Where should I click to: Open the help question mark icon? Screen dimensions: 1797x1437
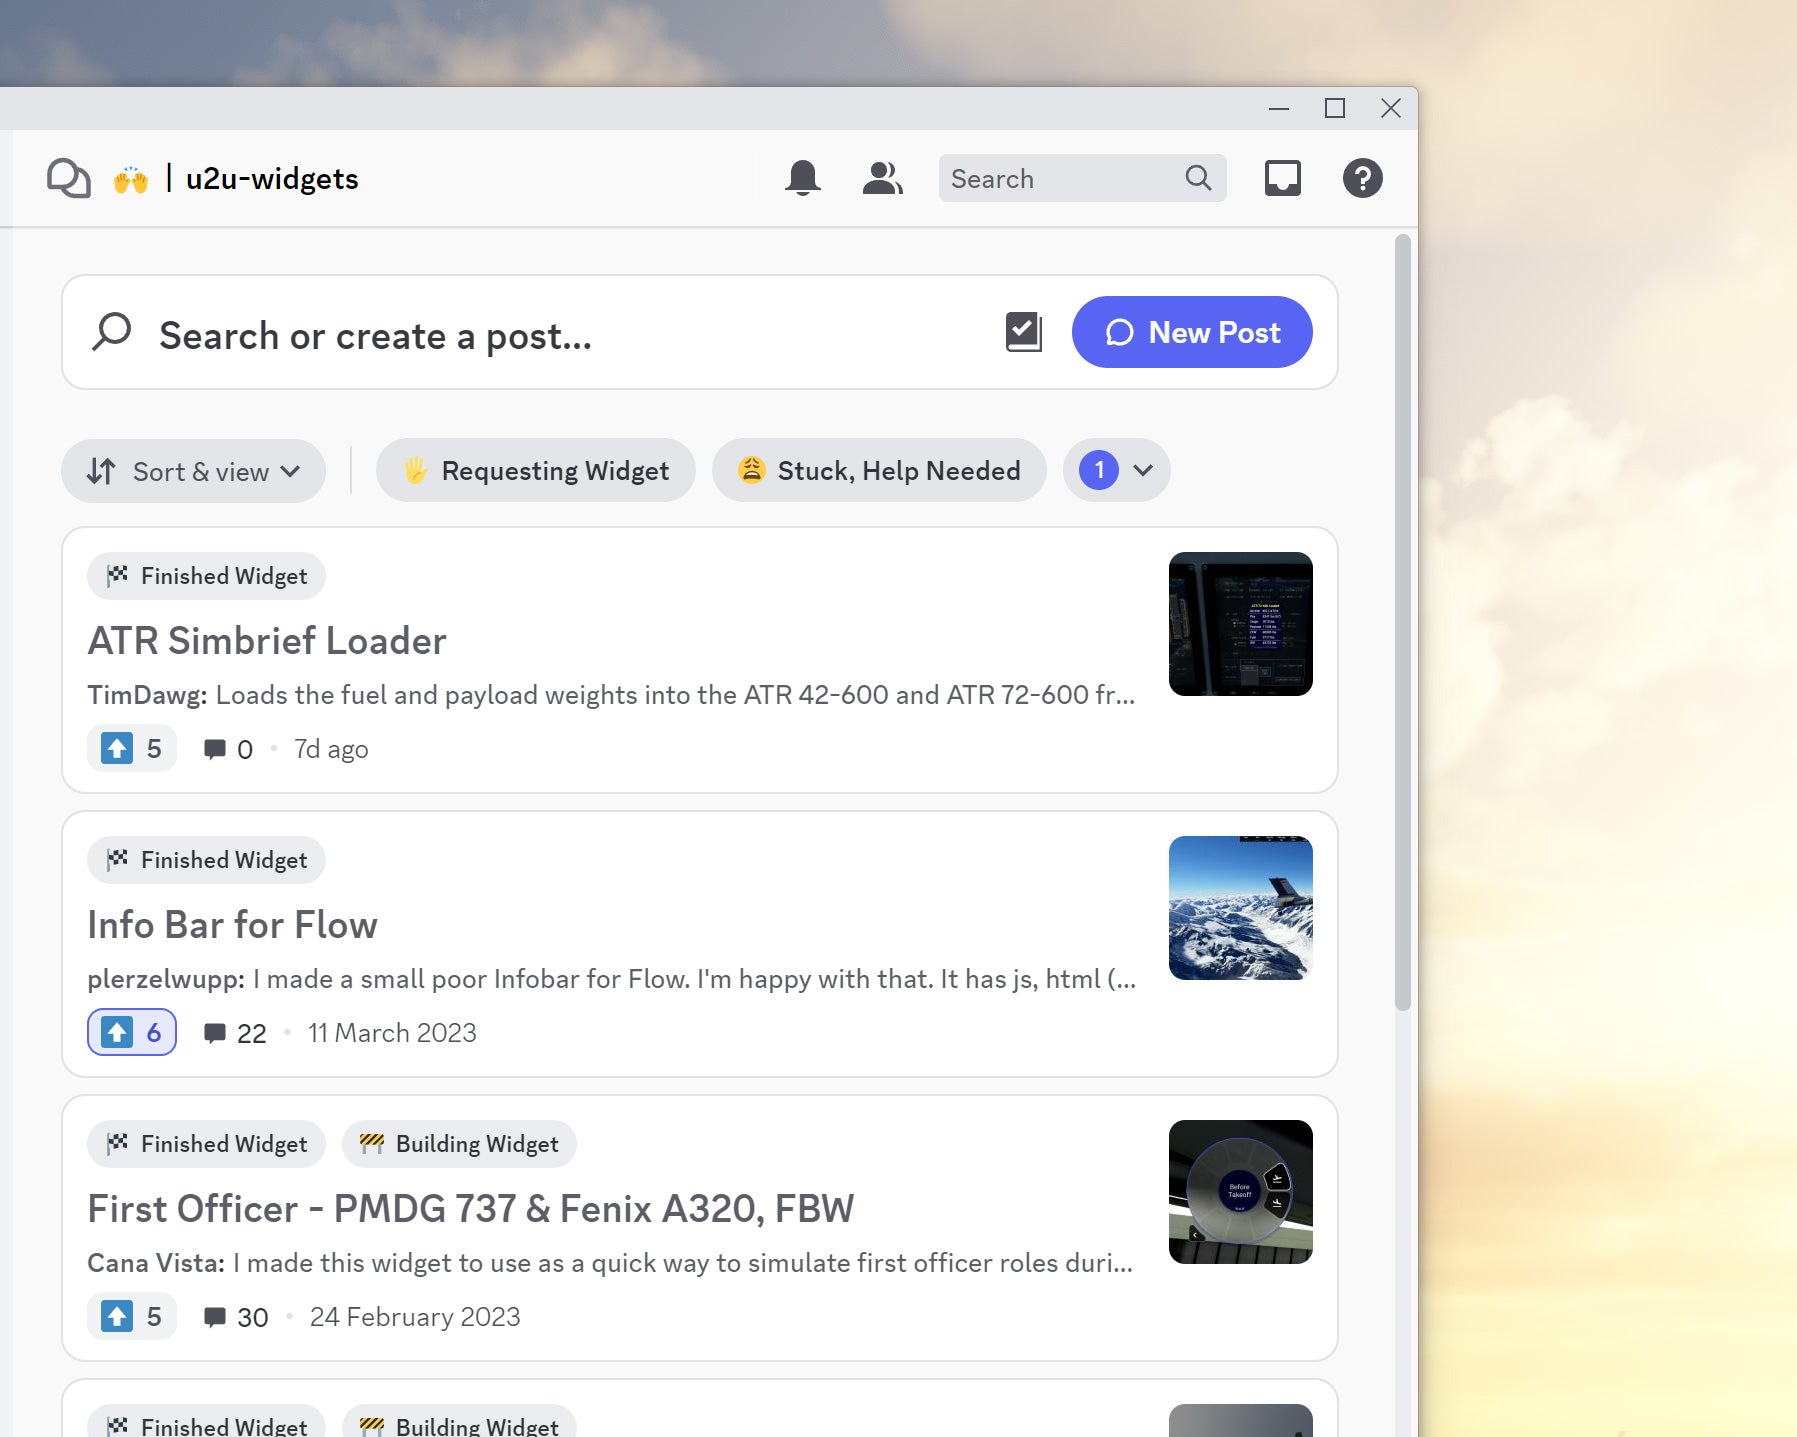coord(1362,178)
